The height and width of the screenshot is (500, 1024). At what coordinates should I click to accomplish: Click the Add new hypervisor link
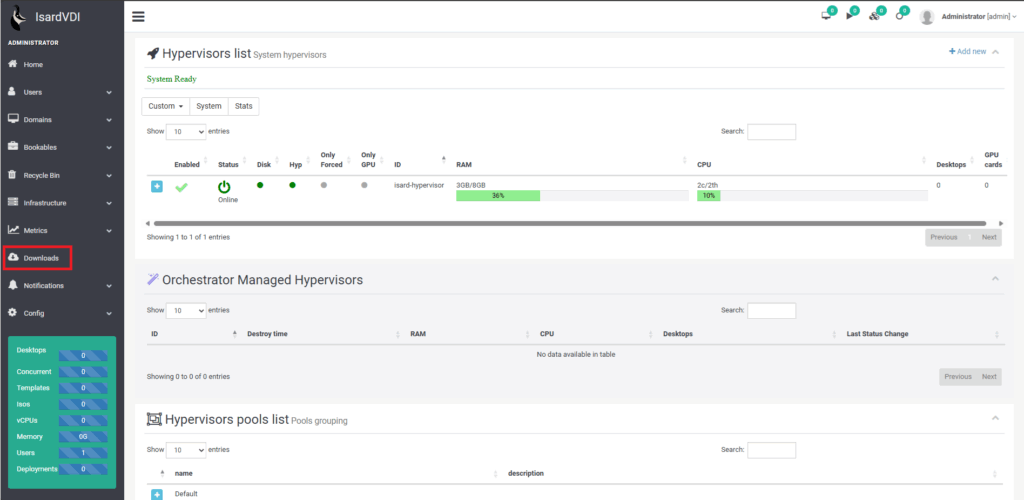967,51
